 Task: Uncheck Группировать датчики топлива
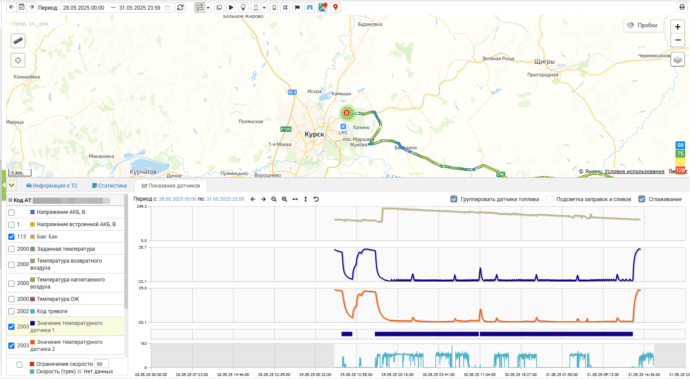[454, 199]
